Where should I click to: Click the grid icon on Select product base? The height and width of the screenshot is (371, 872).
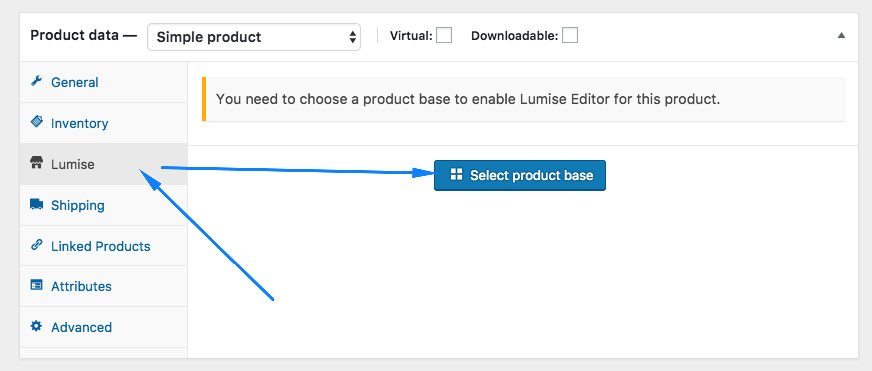tap(457, 175)
